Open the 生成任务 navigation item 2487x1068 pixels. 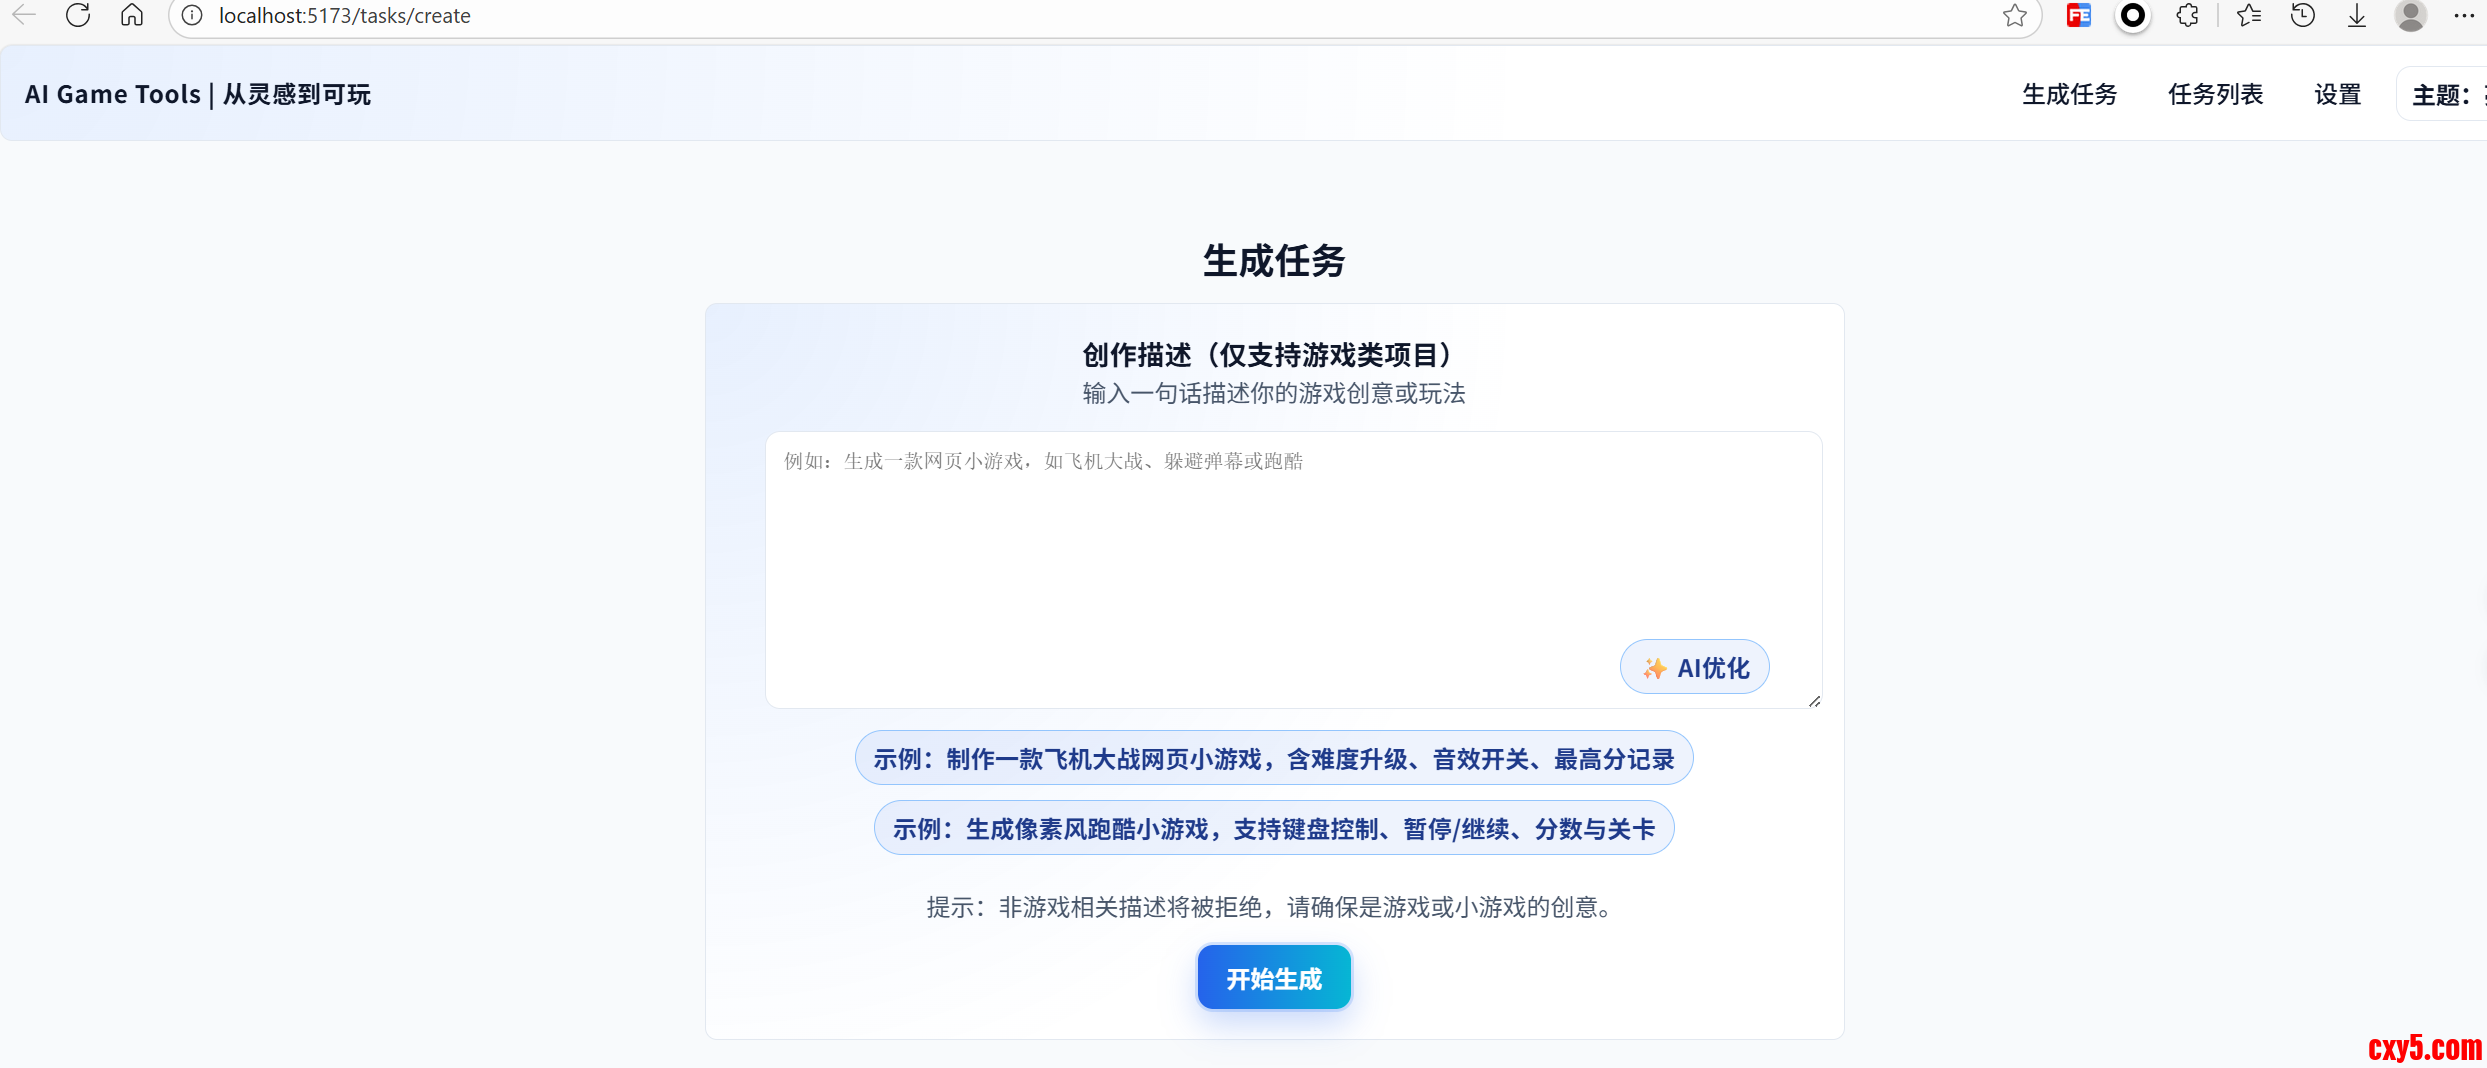(2070, 94)
